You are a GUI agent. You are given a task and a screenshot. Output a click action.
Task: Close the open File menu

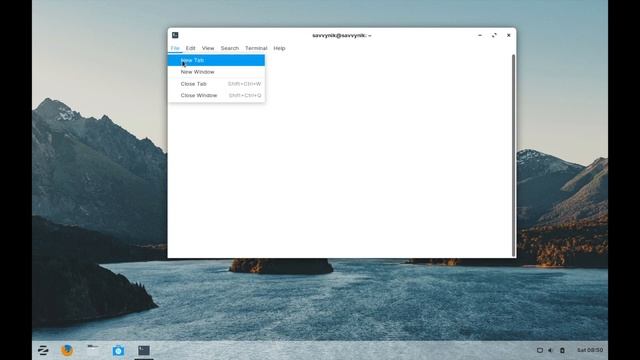[175, 48]
